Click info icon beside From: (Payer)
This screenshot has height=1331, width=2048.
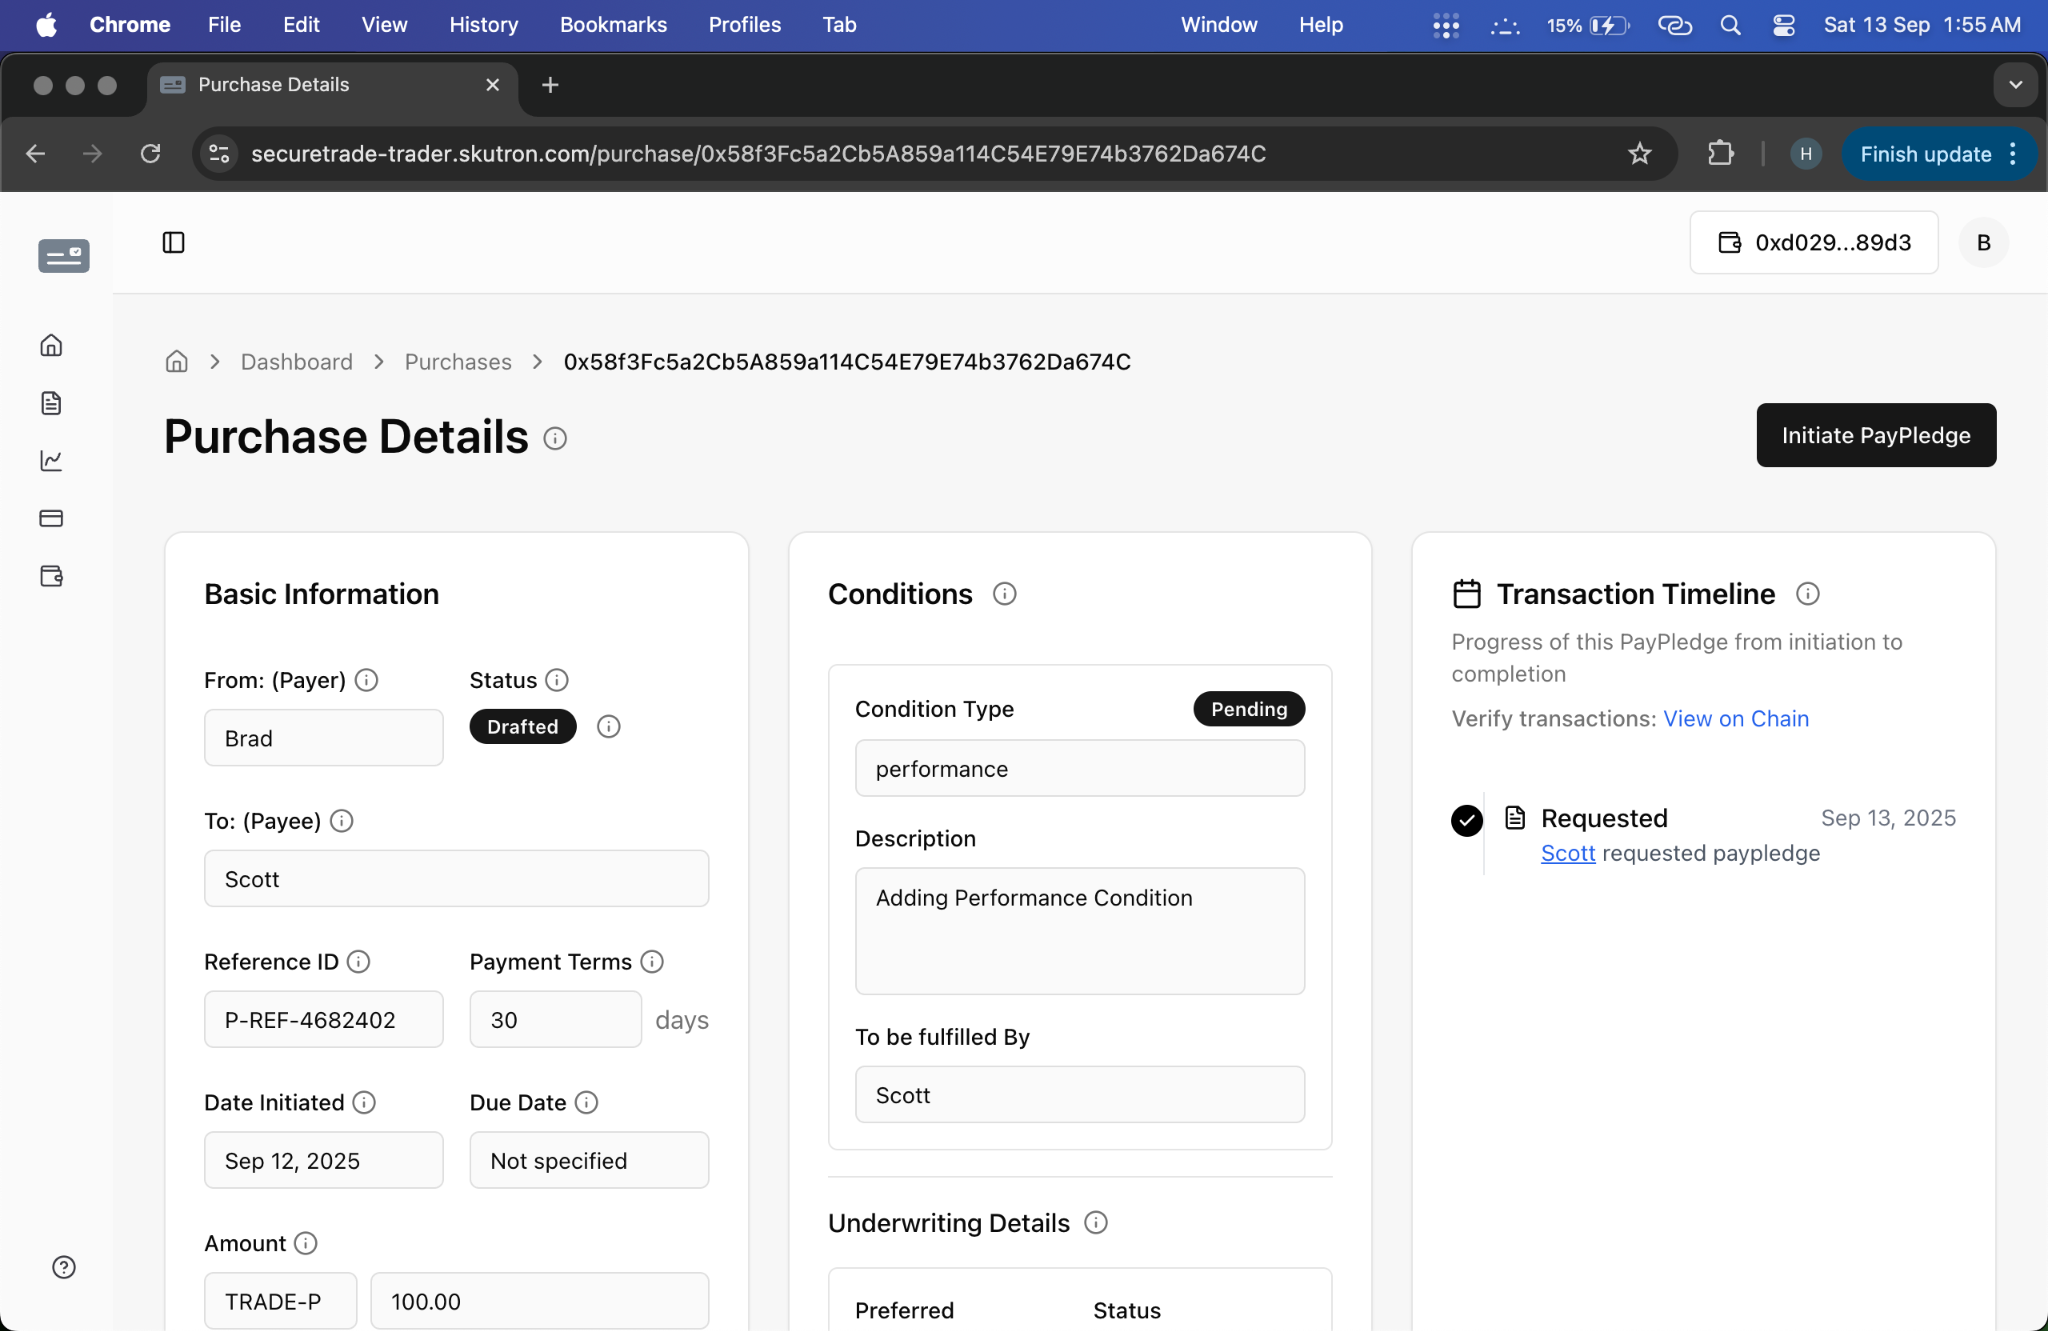tap(367, 680)
